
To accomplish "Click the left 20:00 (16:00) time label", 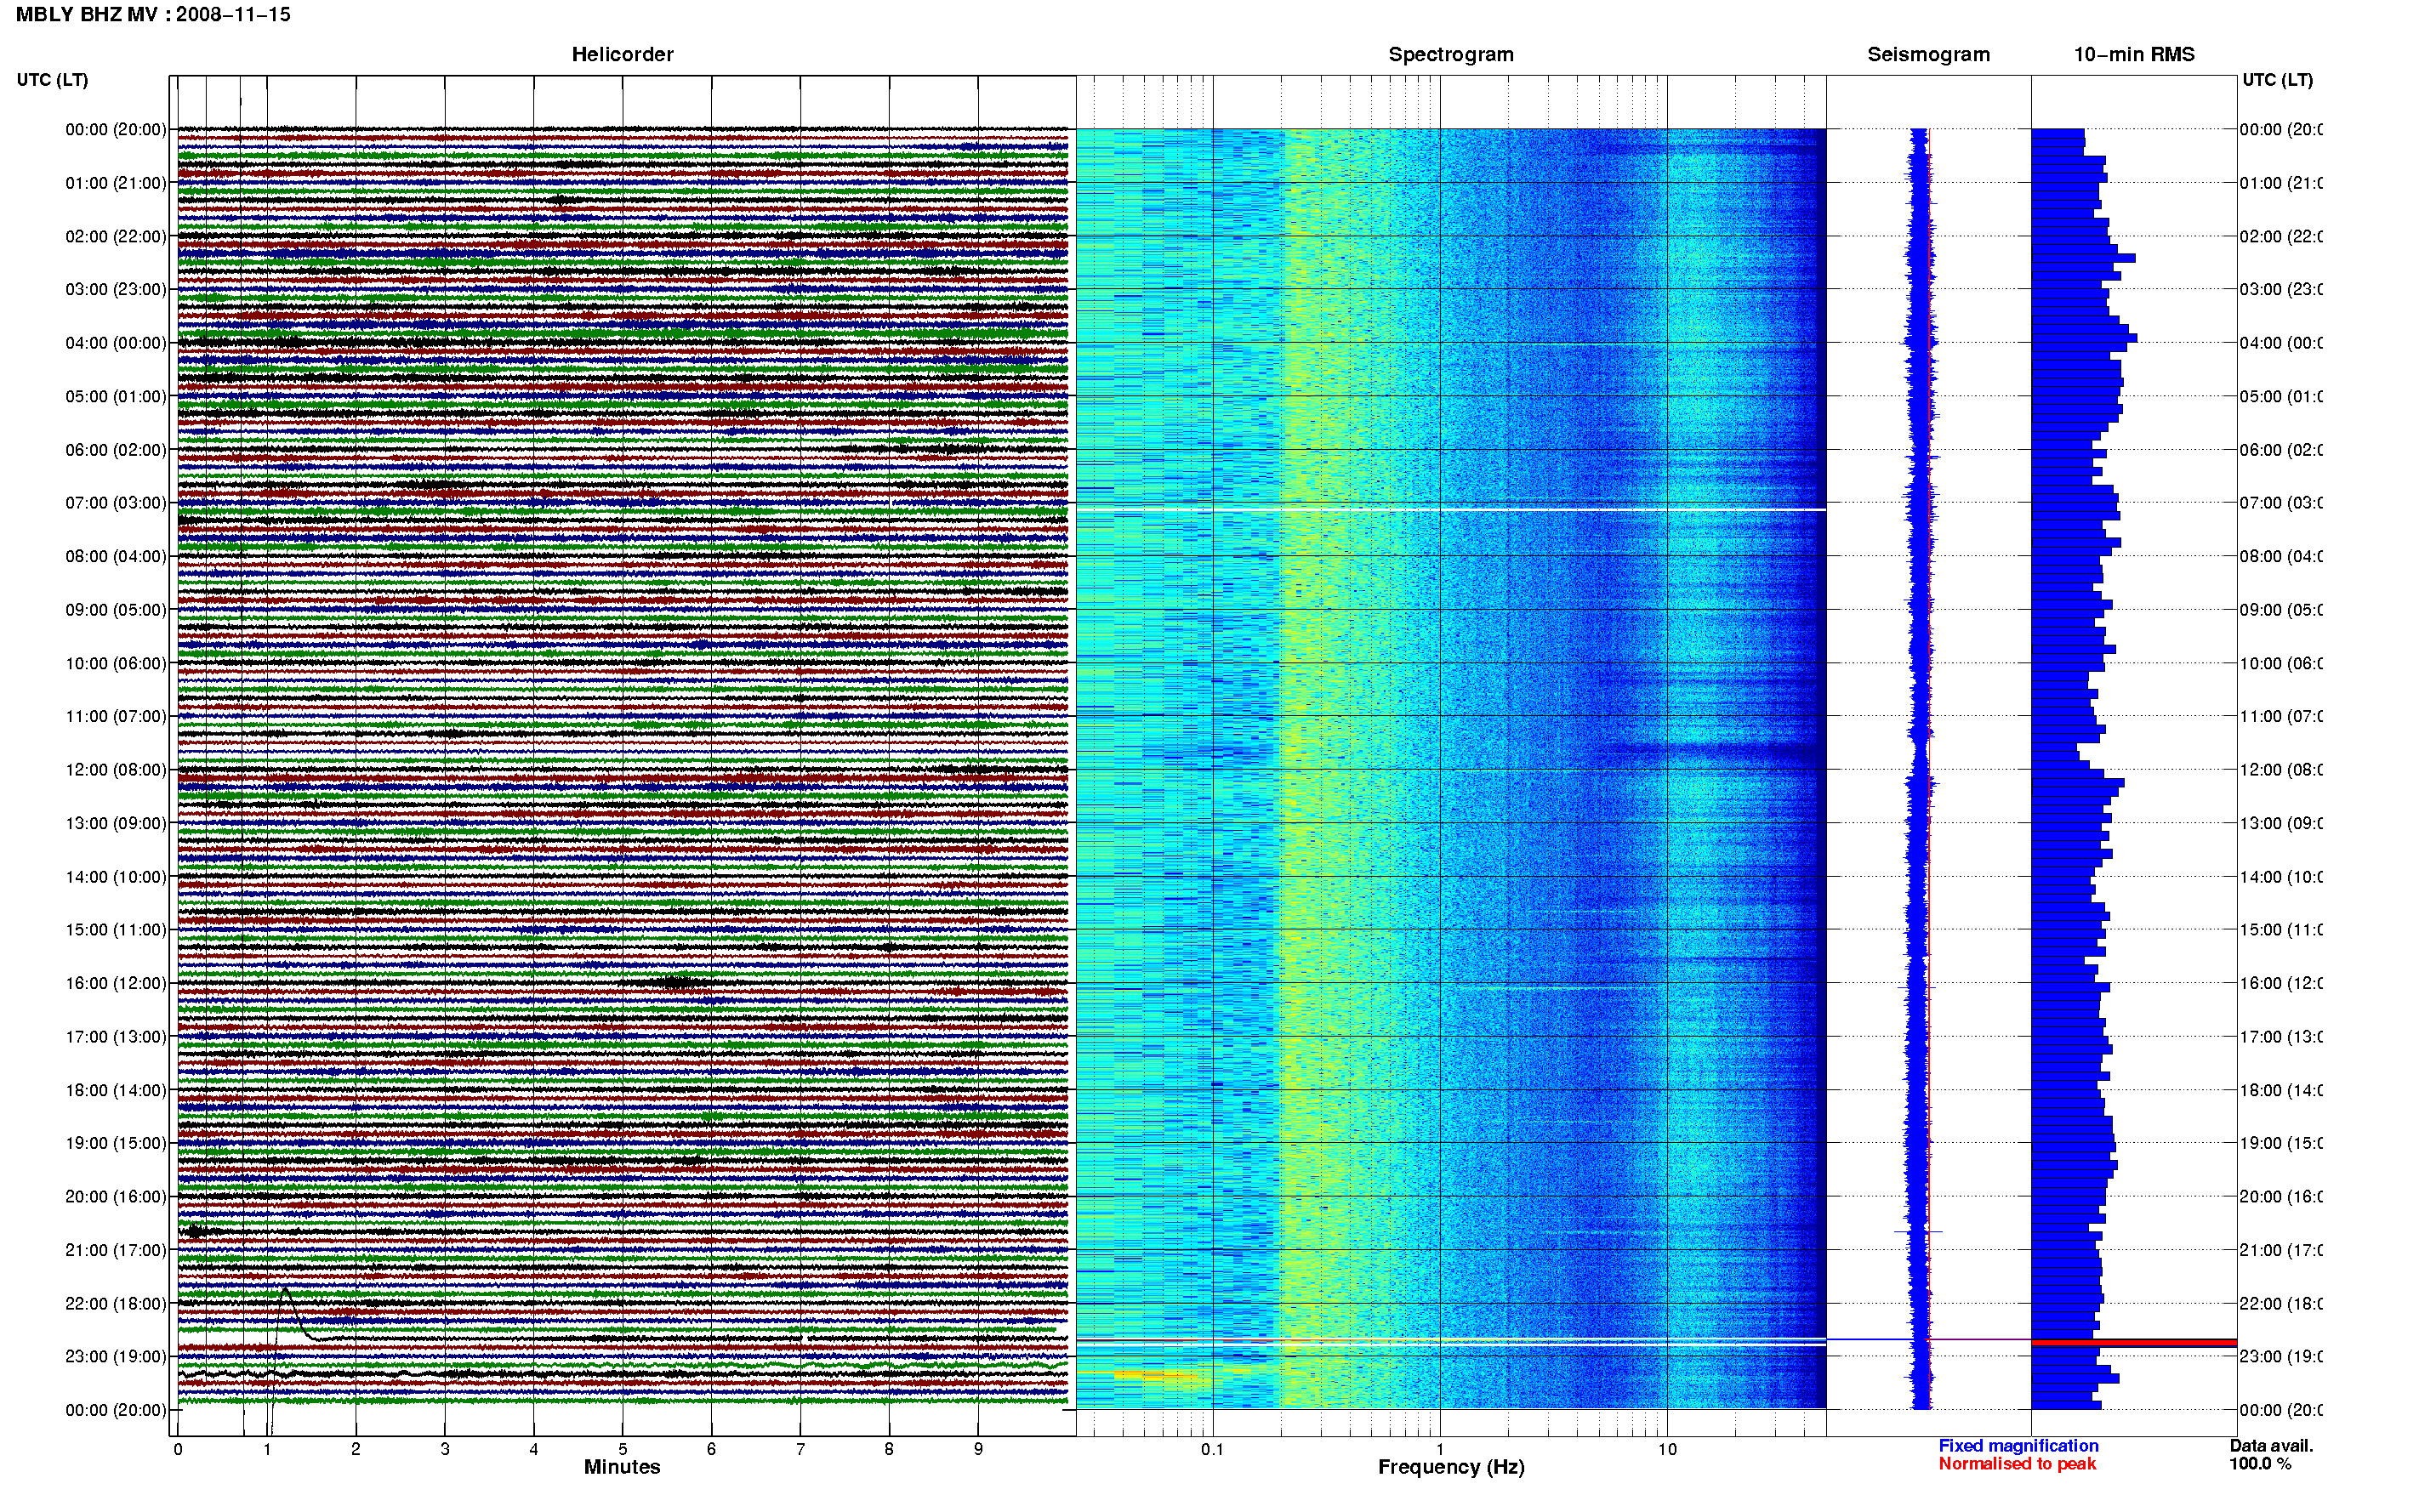I will [x=116, y=1197].
